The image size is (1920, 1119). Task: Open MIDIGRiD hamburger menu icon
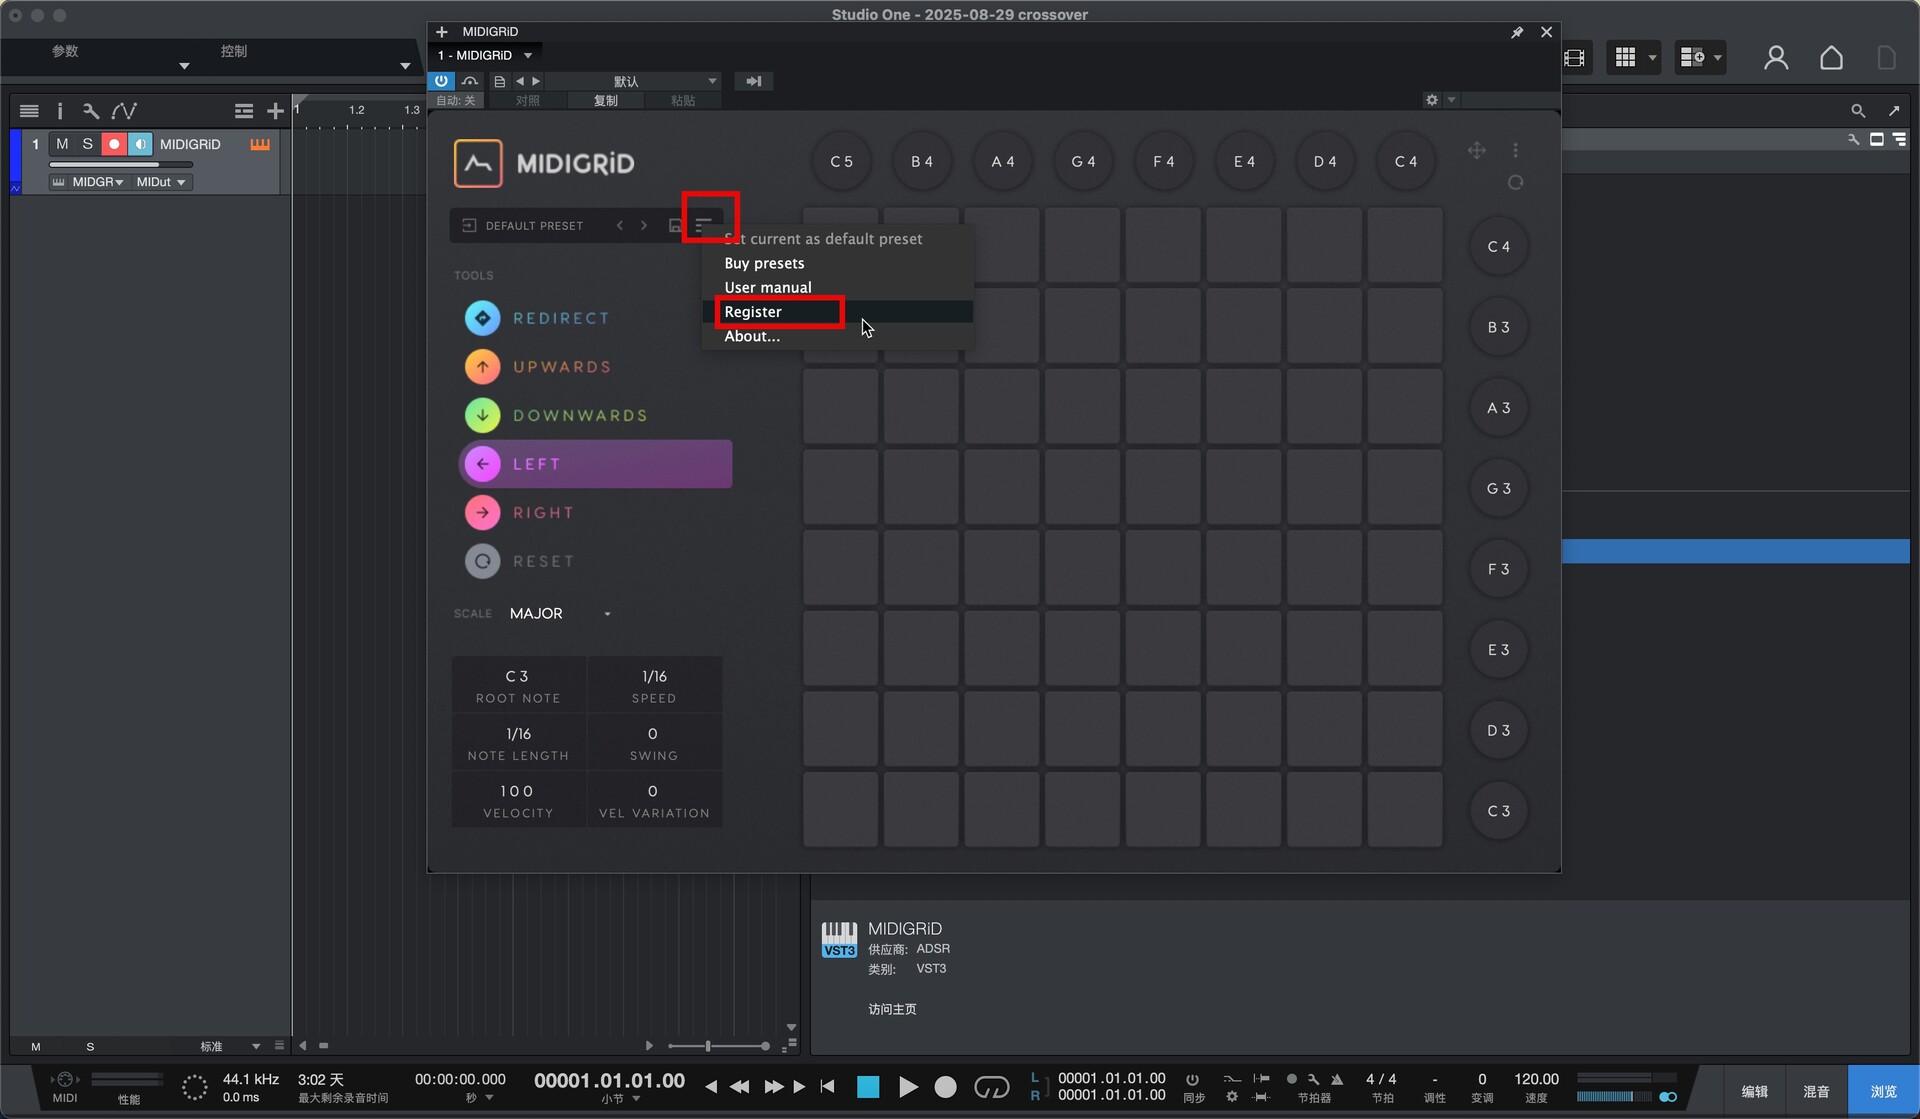click(704, 225)
